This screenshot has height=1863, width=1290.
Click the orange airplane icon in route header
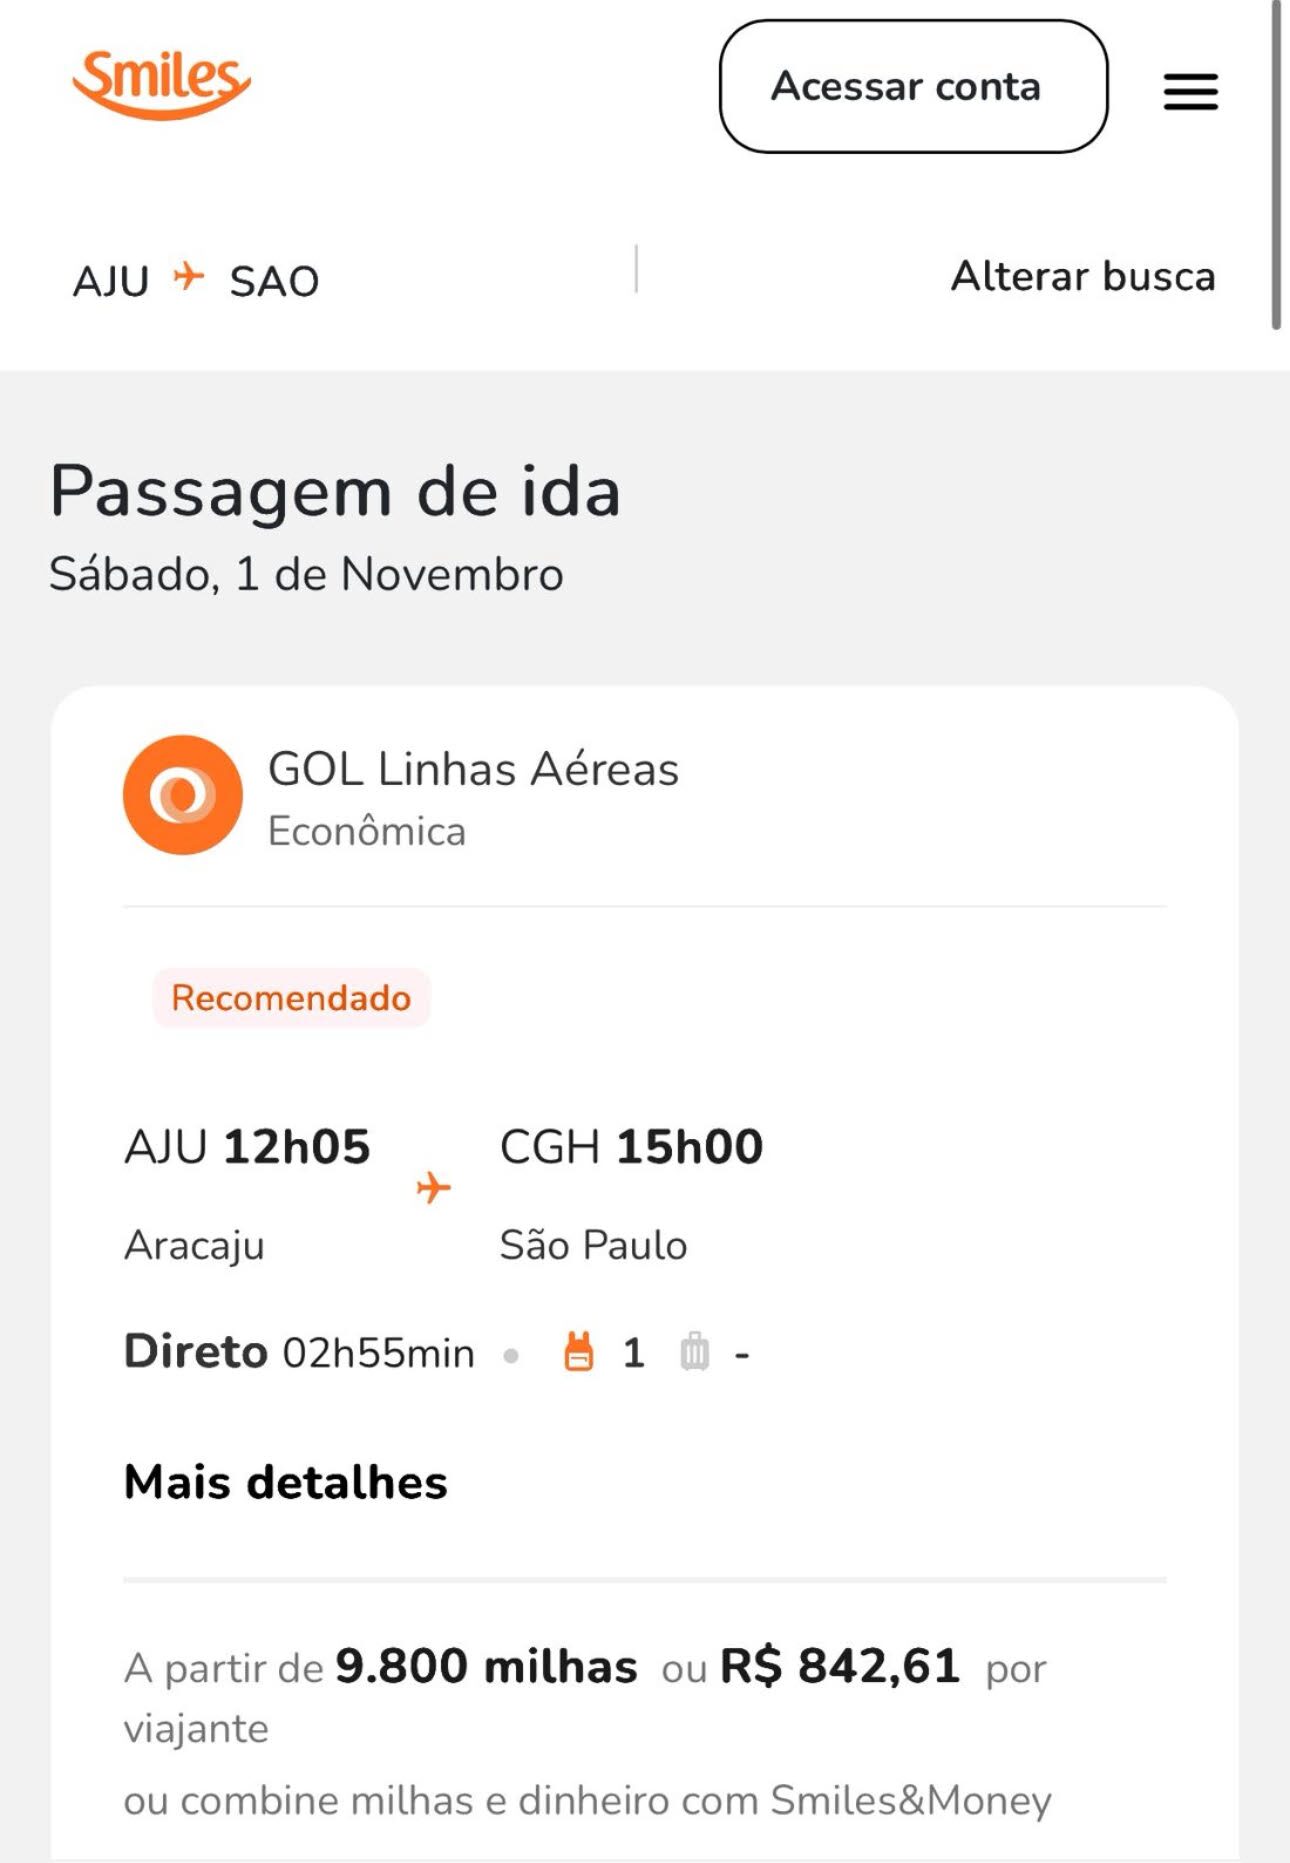(x=188, y=275)
